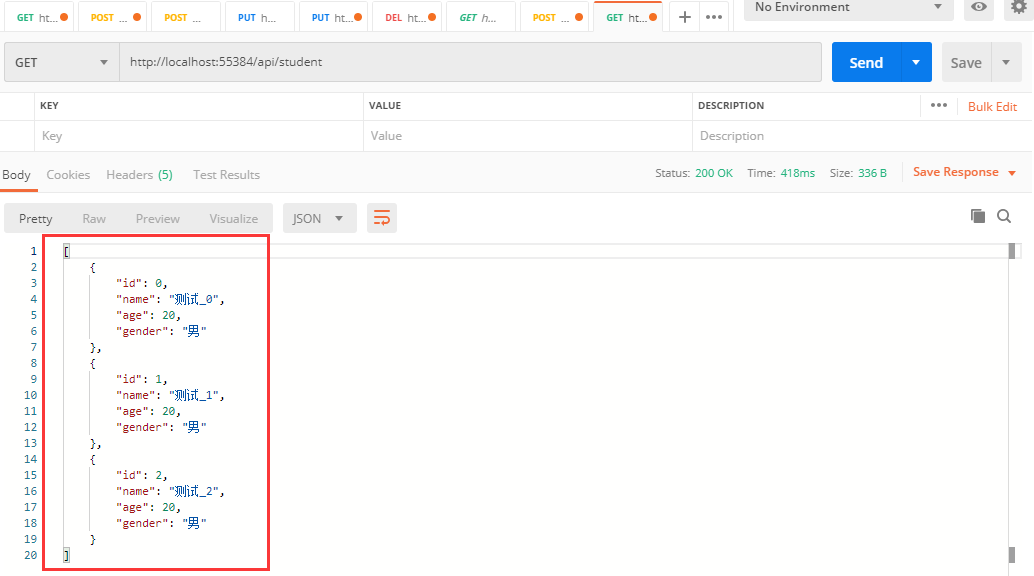Click the Time 418ms value

coord(797,173)
